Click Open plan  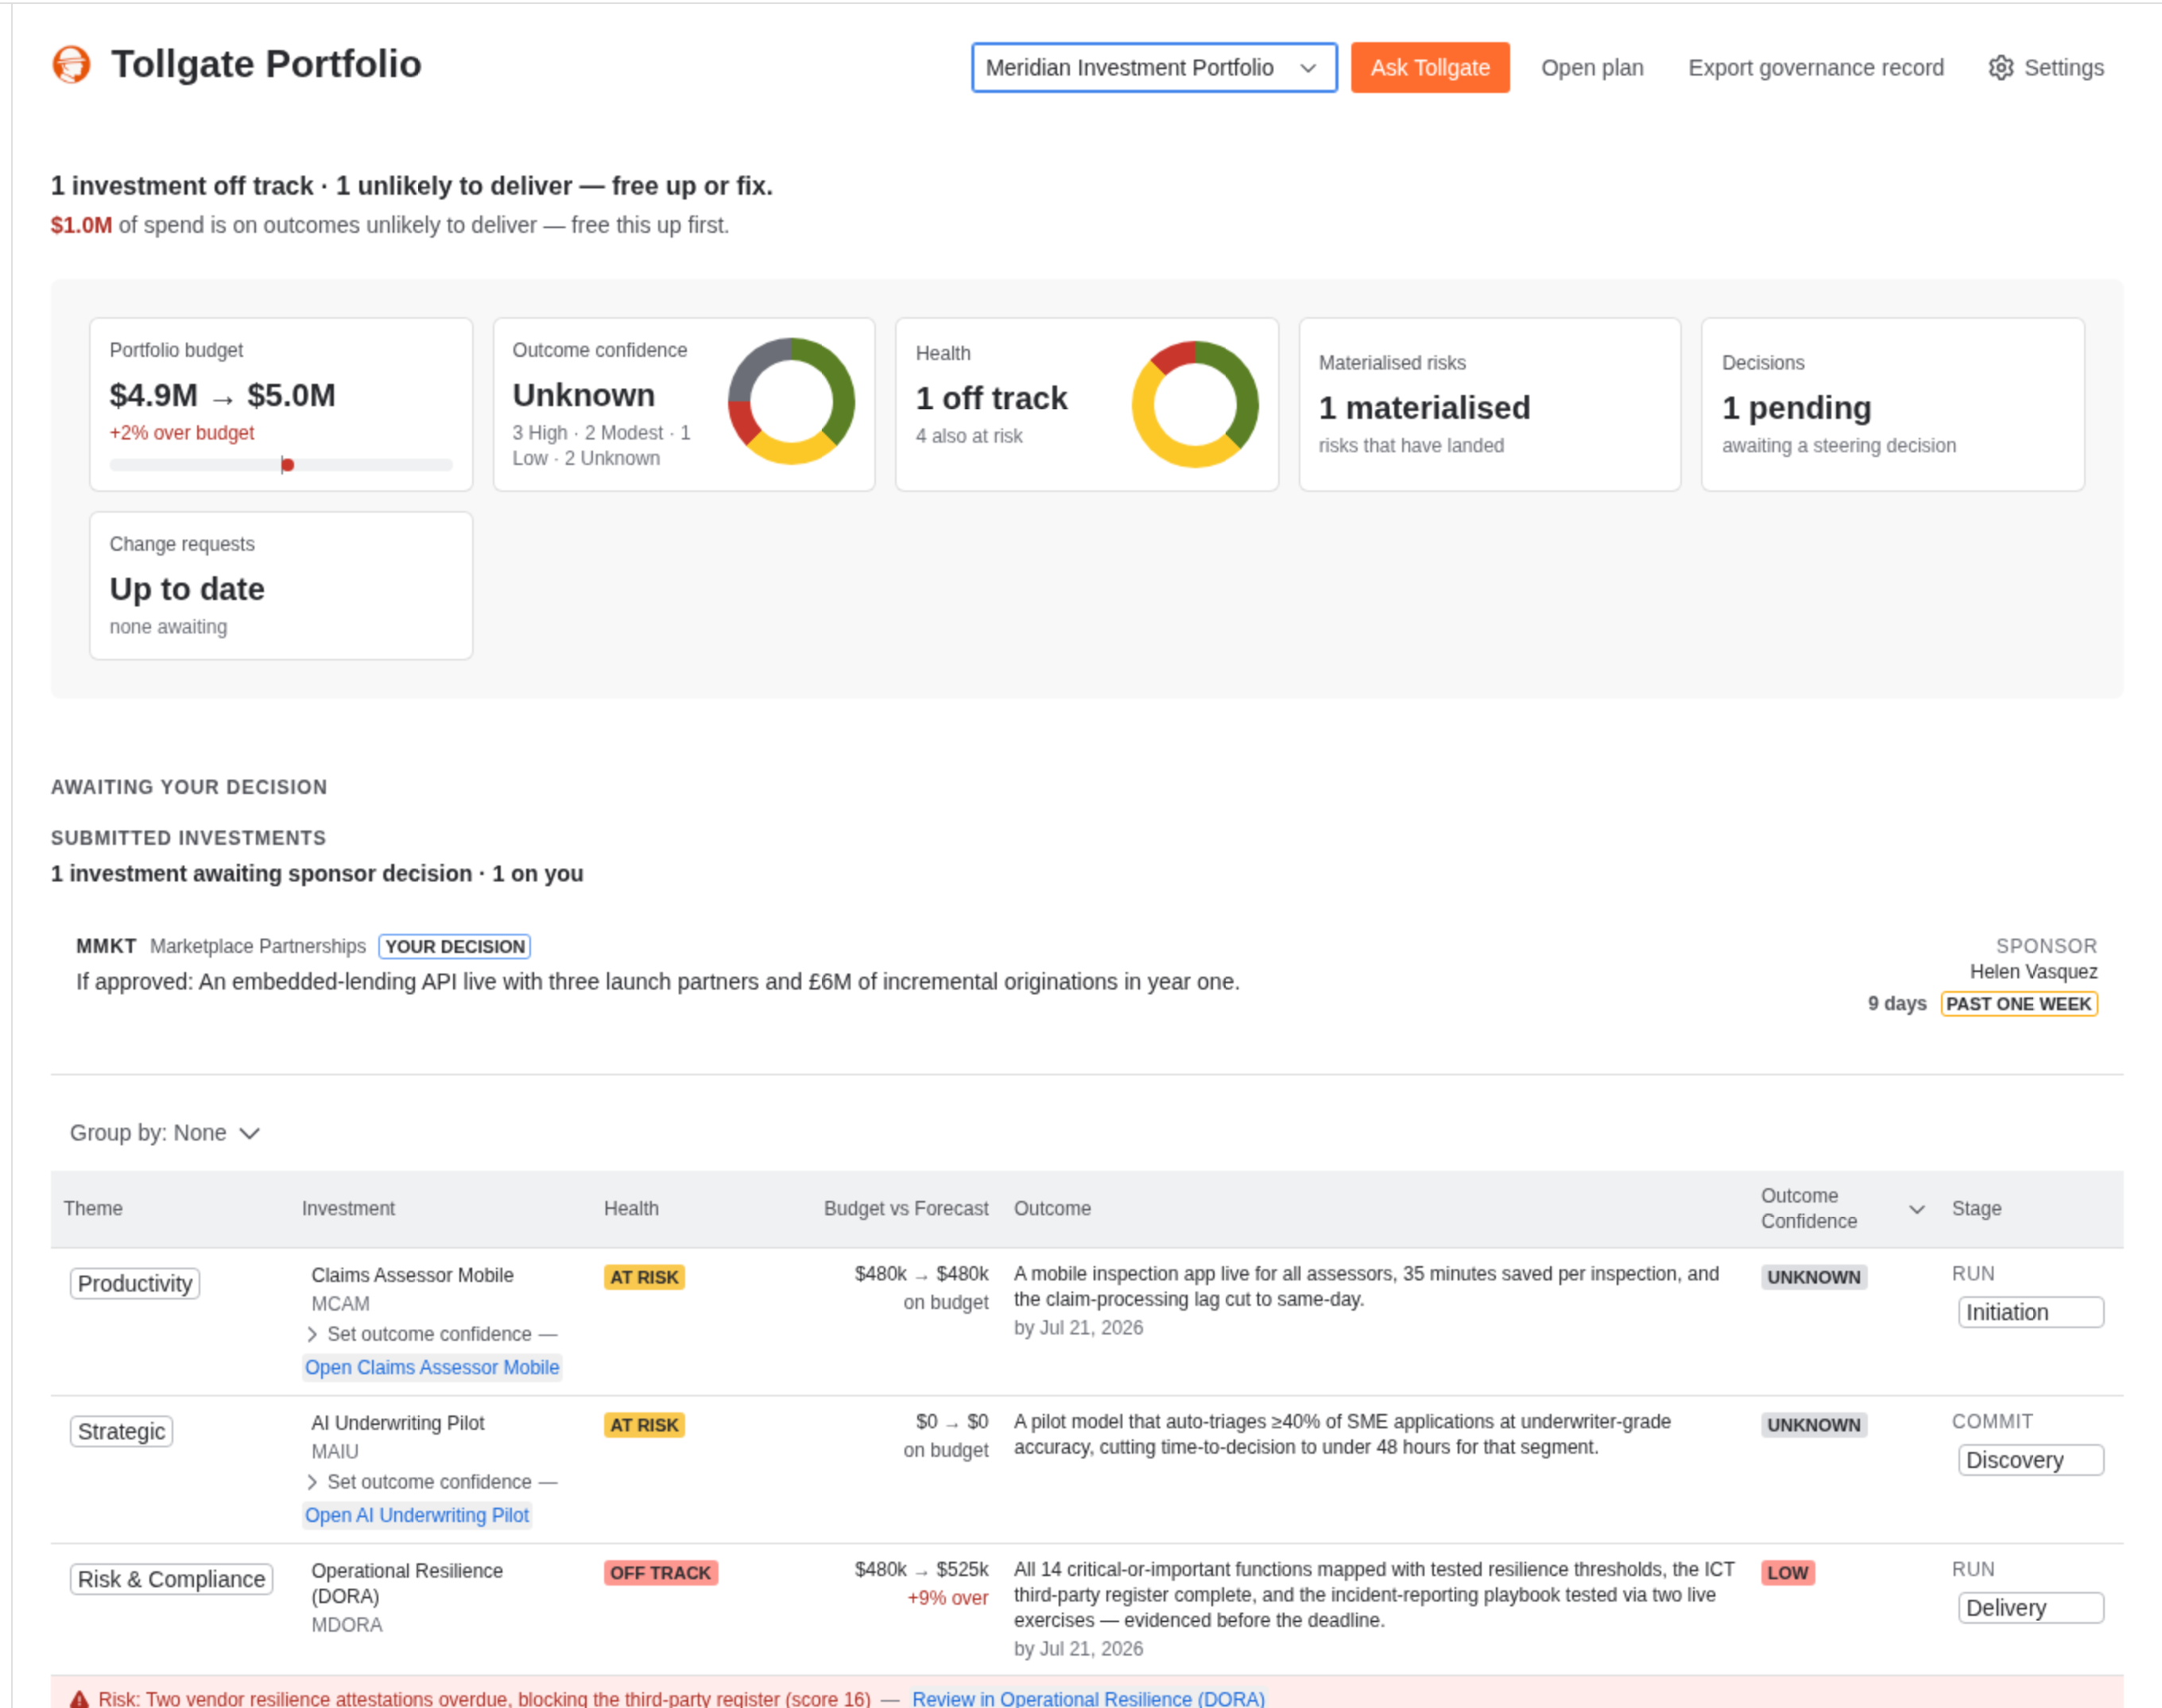(x=1592, y=68)
